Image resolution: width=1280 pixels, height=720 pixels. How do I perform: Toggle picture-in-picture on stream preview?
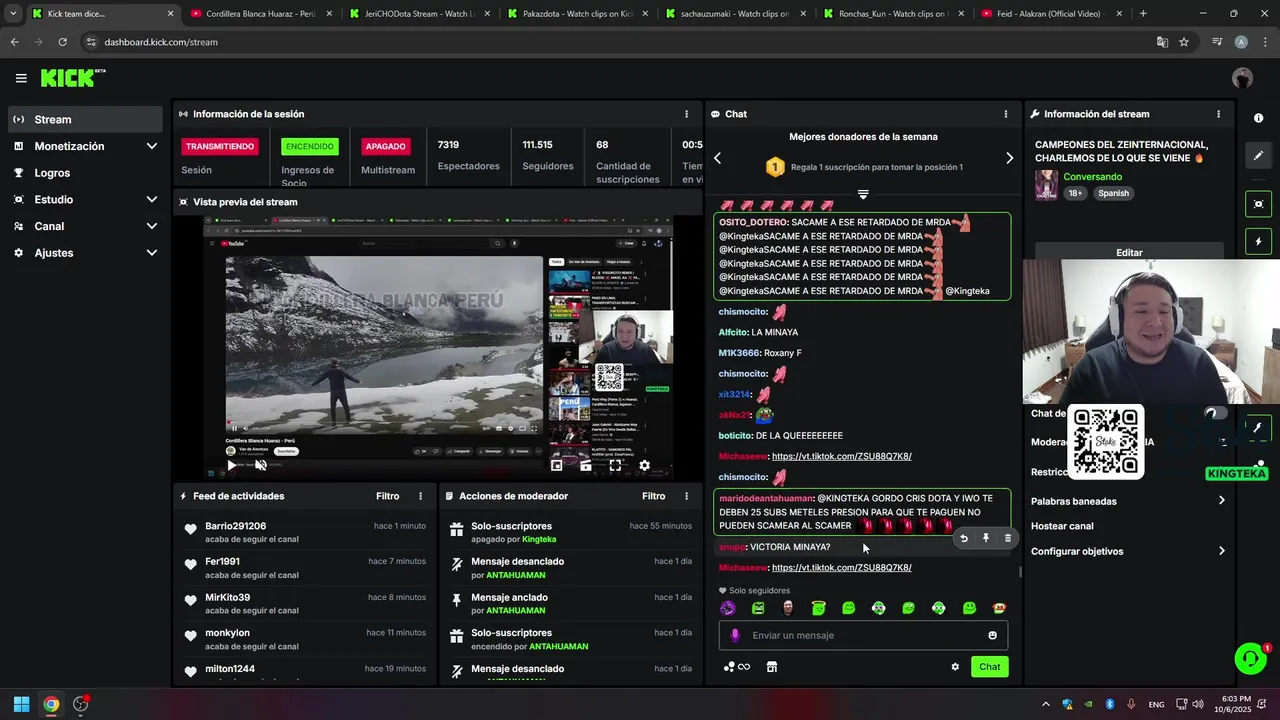[557, 465]
